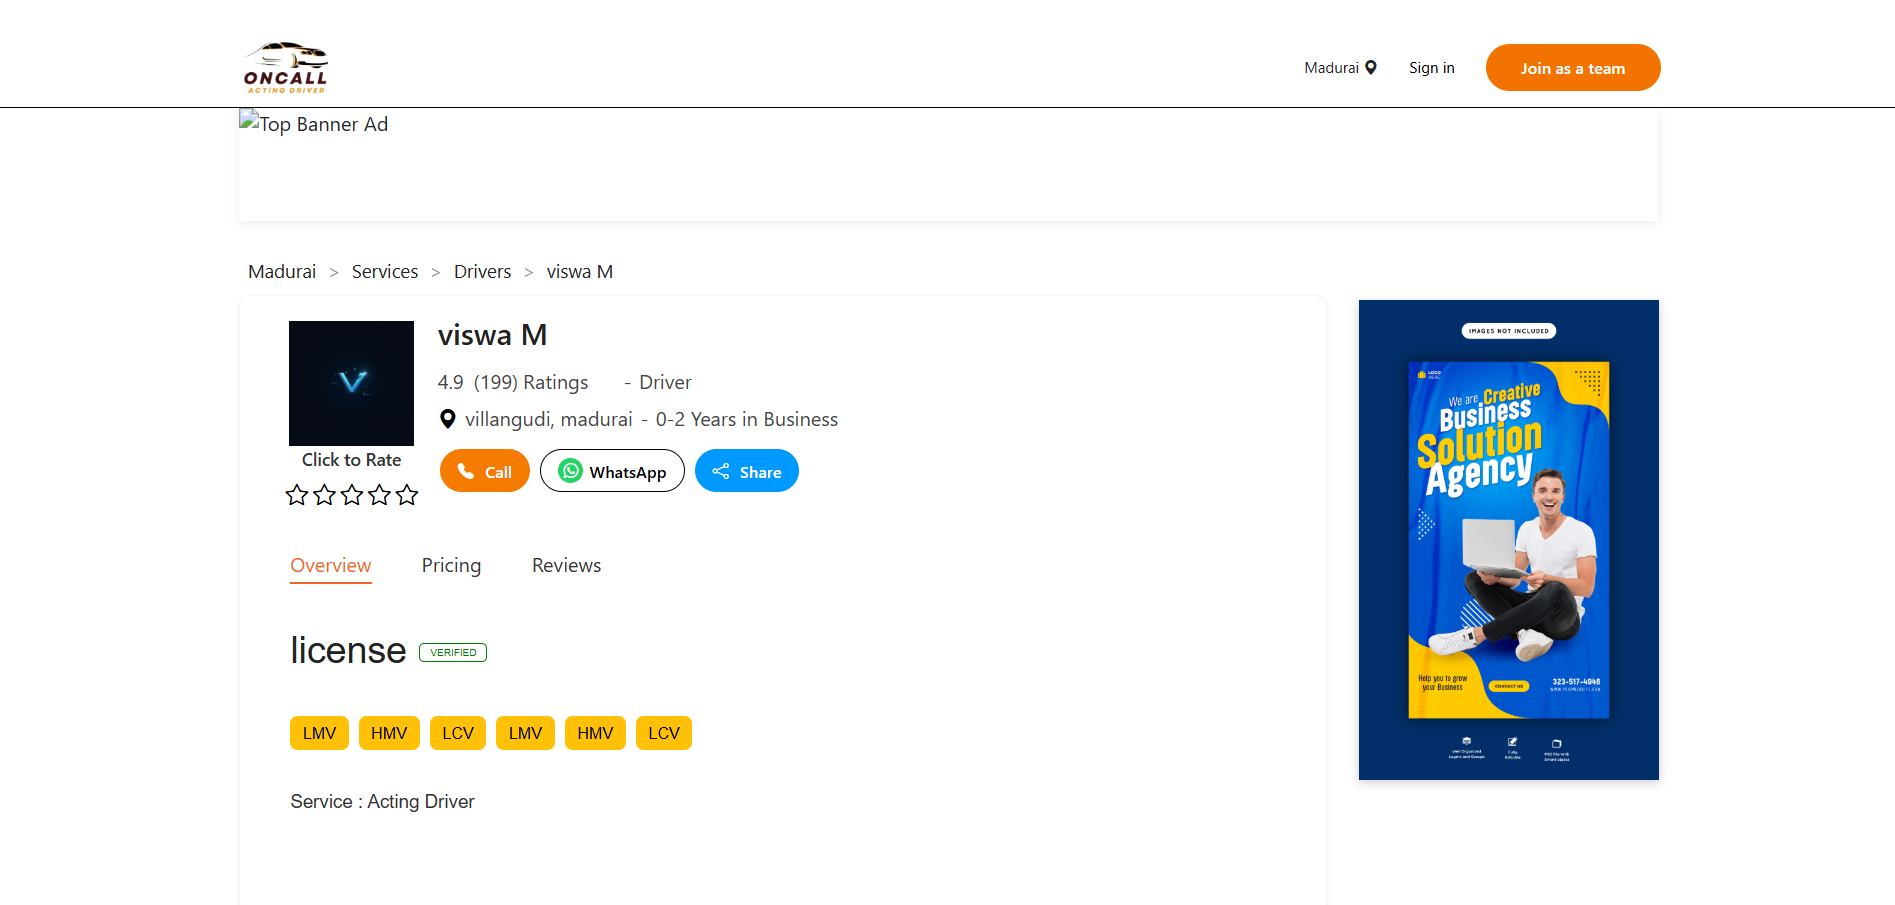Click the OnCall Acting Driver logo
Image resolution: width=1895 pixels, height=905 pixels.
[286, 67]
